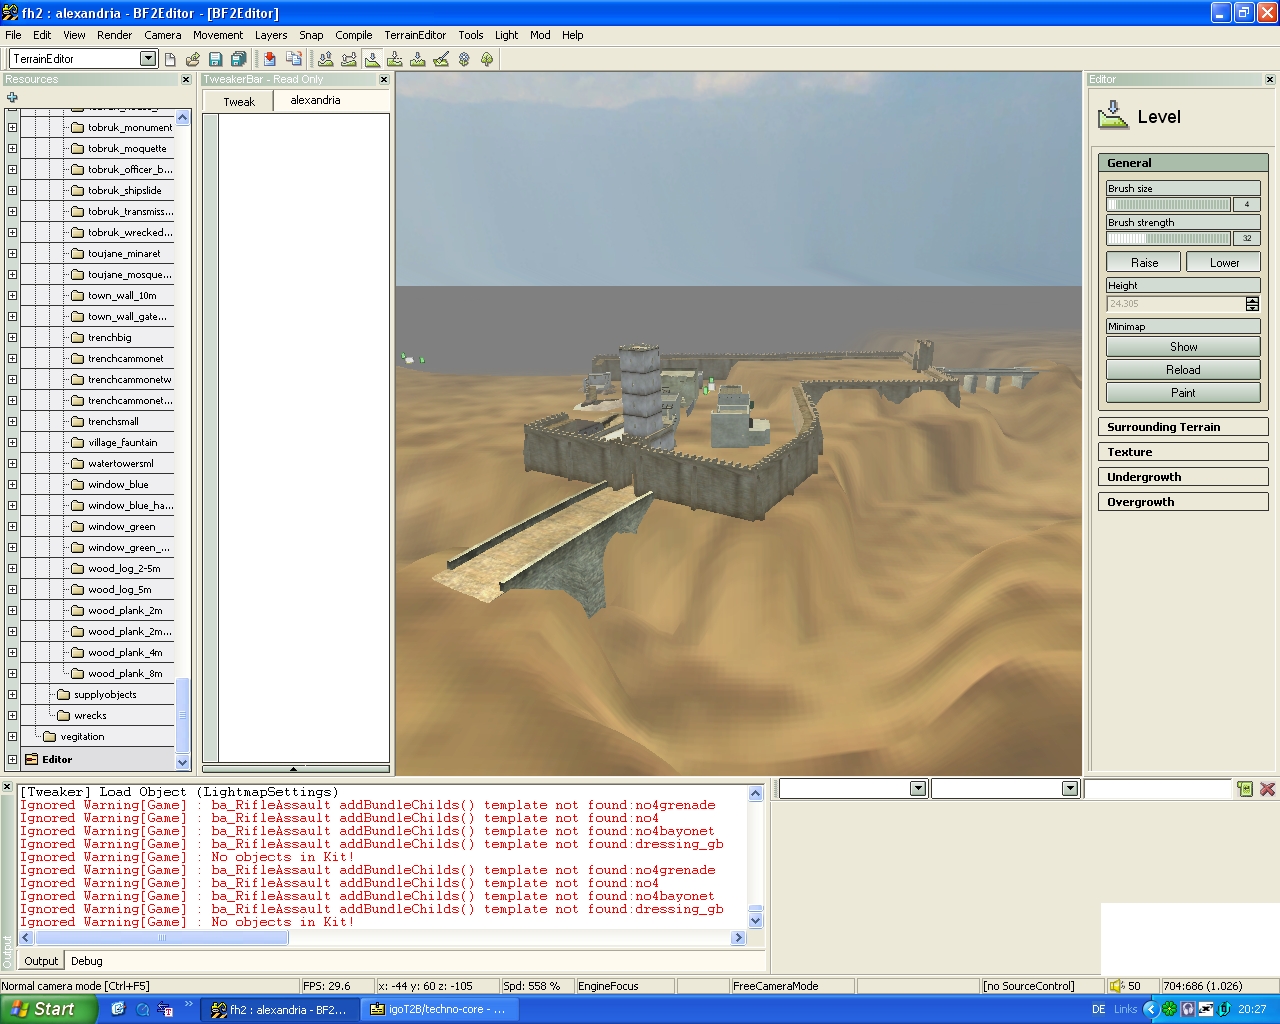Viewport: 1280px width, 1024px height.
Task: Click the Raise button
Action: (1144, 262)
